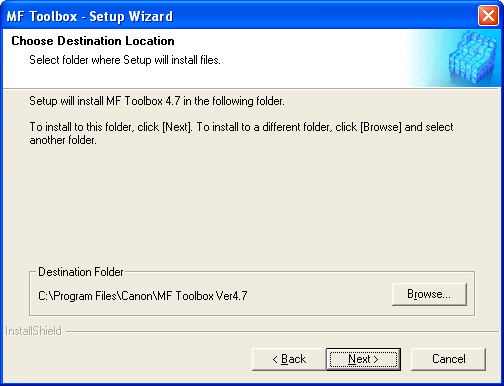Click the MF Toolbox - Setup Wizard title bar
The image size is (504, 386).
[x=240, y=16]
